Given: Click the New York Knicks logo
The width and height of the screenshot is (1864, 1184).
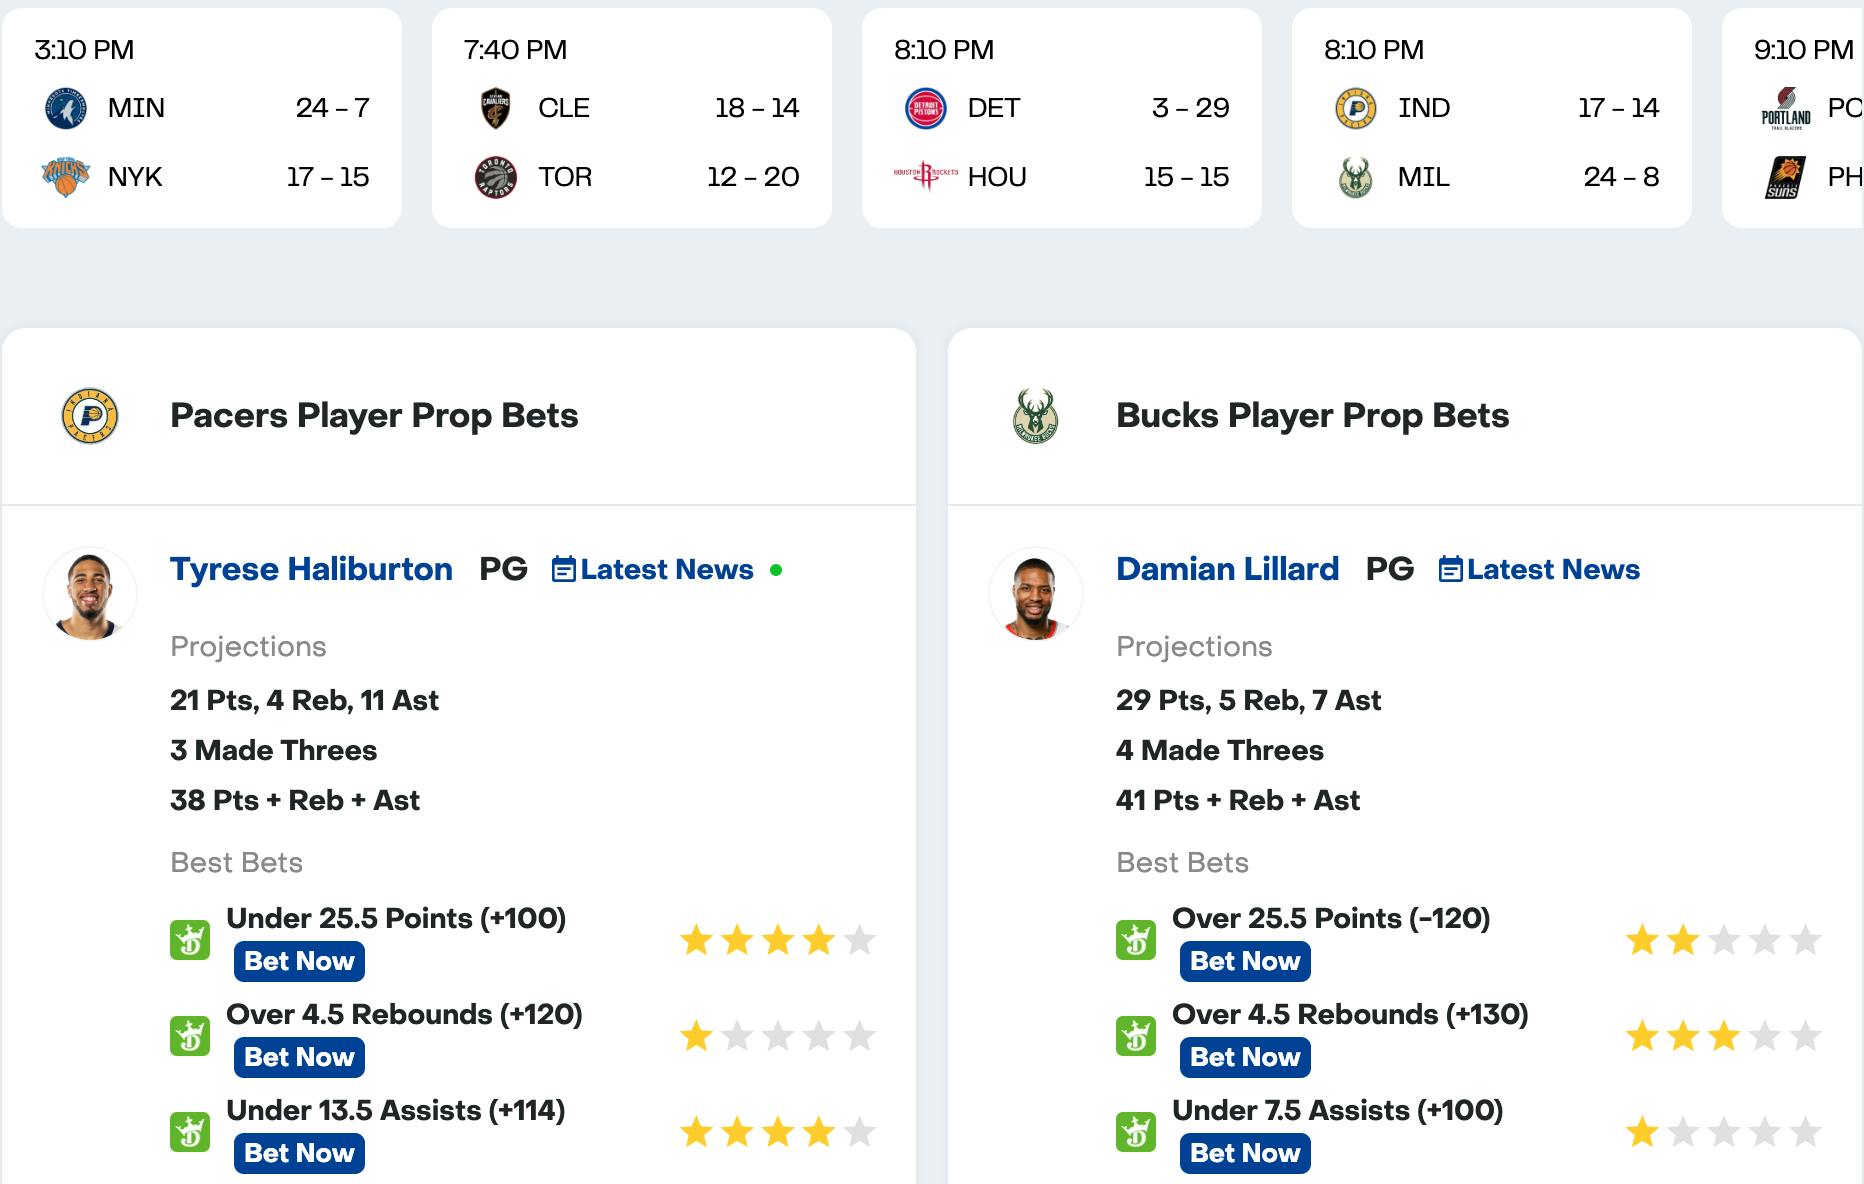Looking at the screenshot, I should [66, 177].
